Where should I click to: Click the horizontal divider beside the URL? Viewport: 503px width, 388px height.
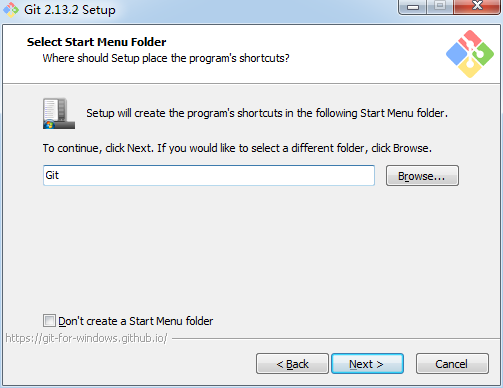point(336,339)
